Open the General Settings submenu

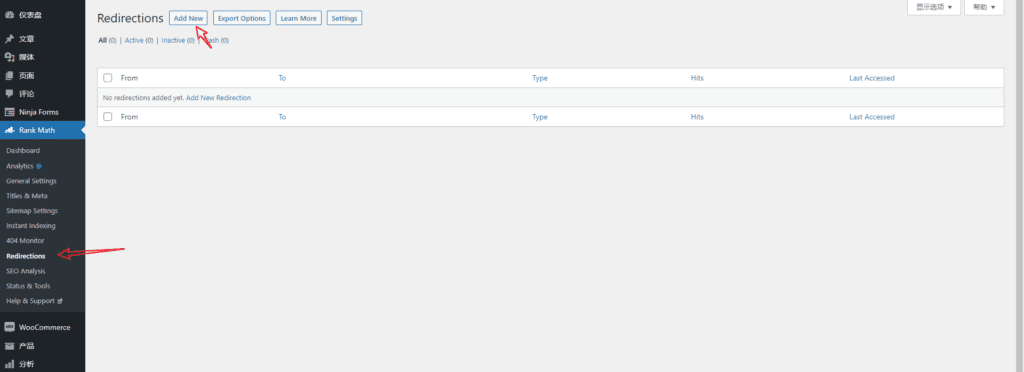click(31, 181)
